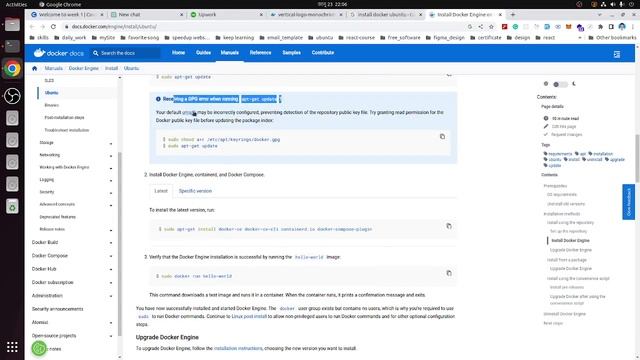Image resolution: width=640 pixels, height=360 pixels.
Task: Click the main page vertical scrollbar
Action: (x=637, y=158)
